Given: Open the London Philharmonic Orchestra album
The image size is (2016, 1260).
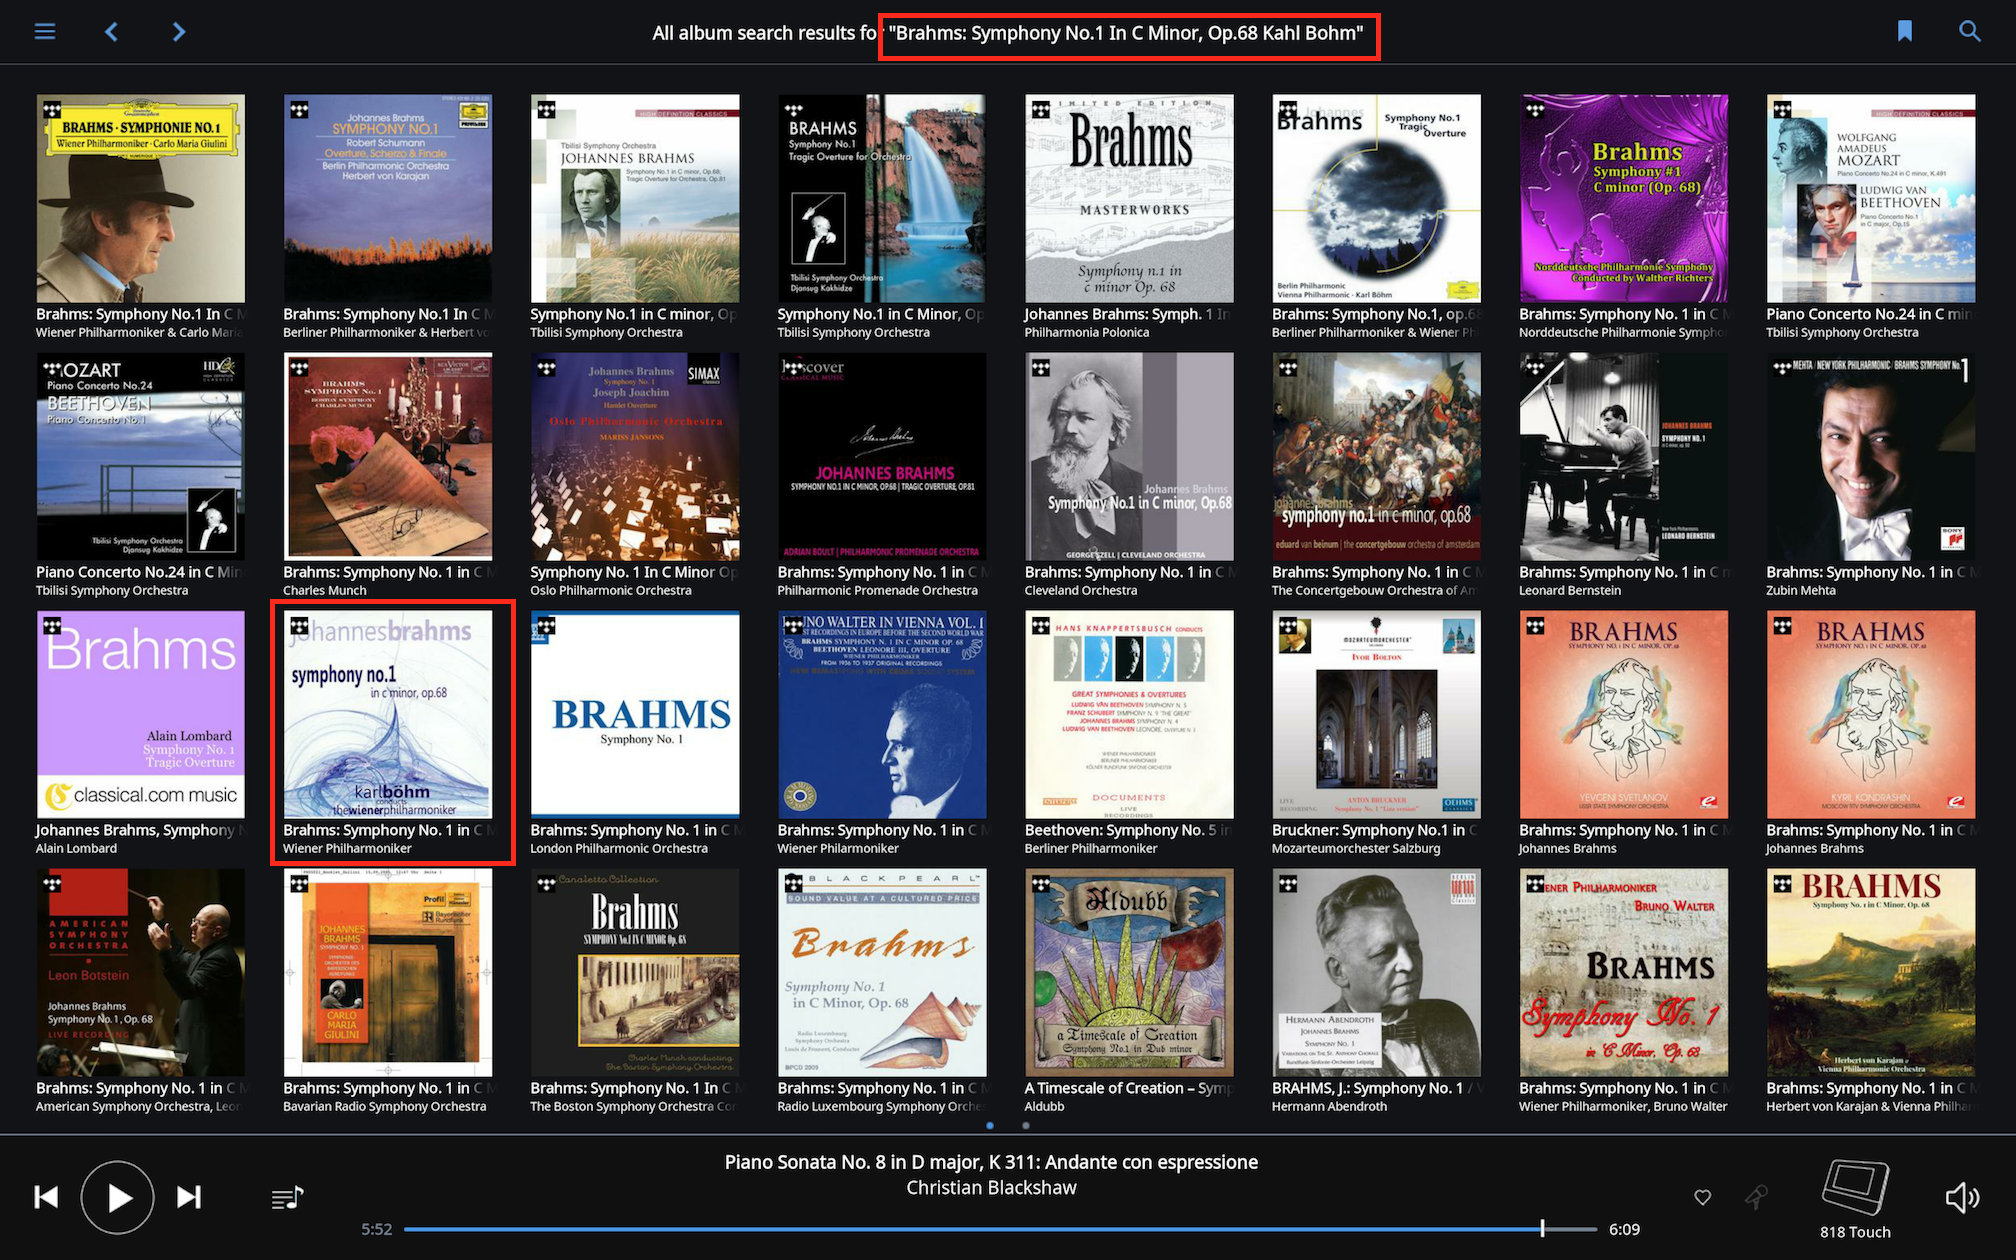Looking at the screenshot, I should click(635, 715).
